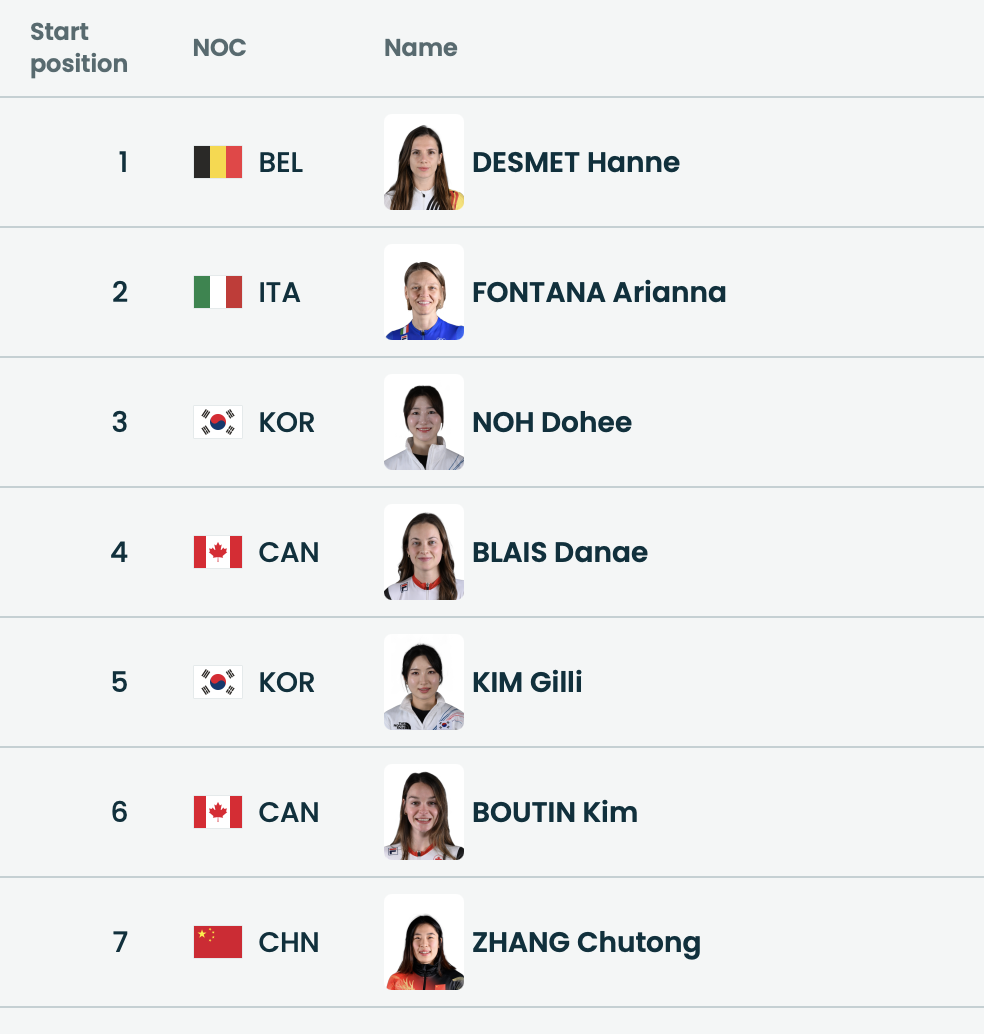Open KIM Gilli's profile photo
This screenshot has height=1034, width=984.
coord(424,682)
